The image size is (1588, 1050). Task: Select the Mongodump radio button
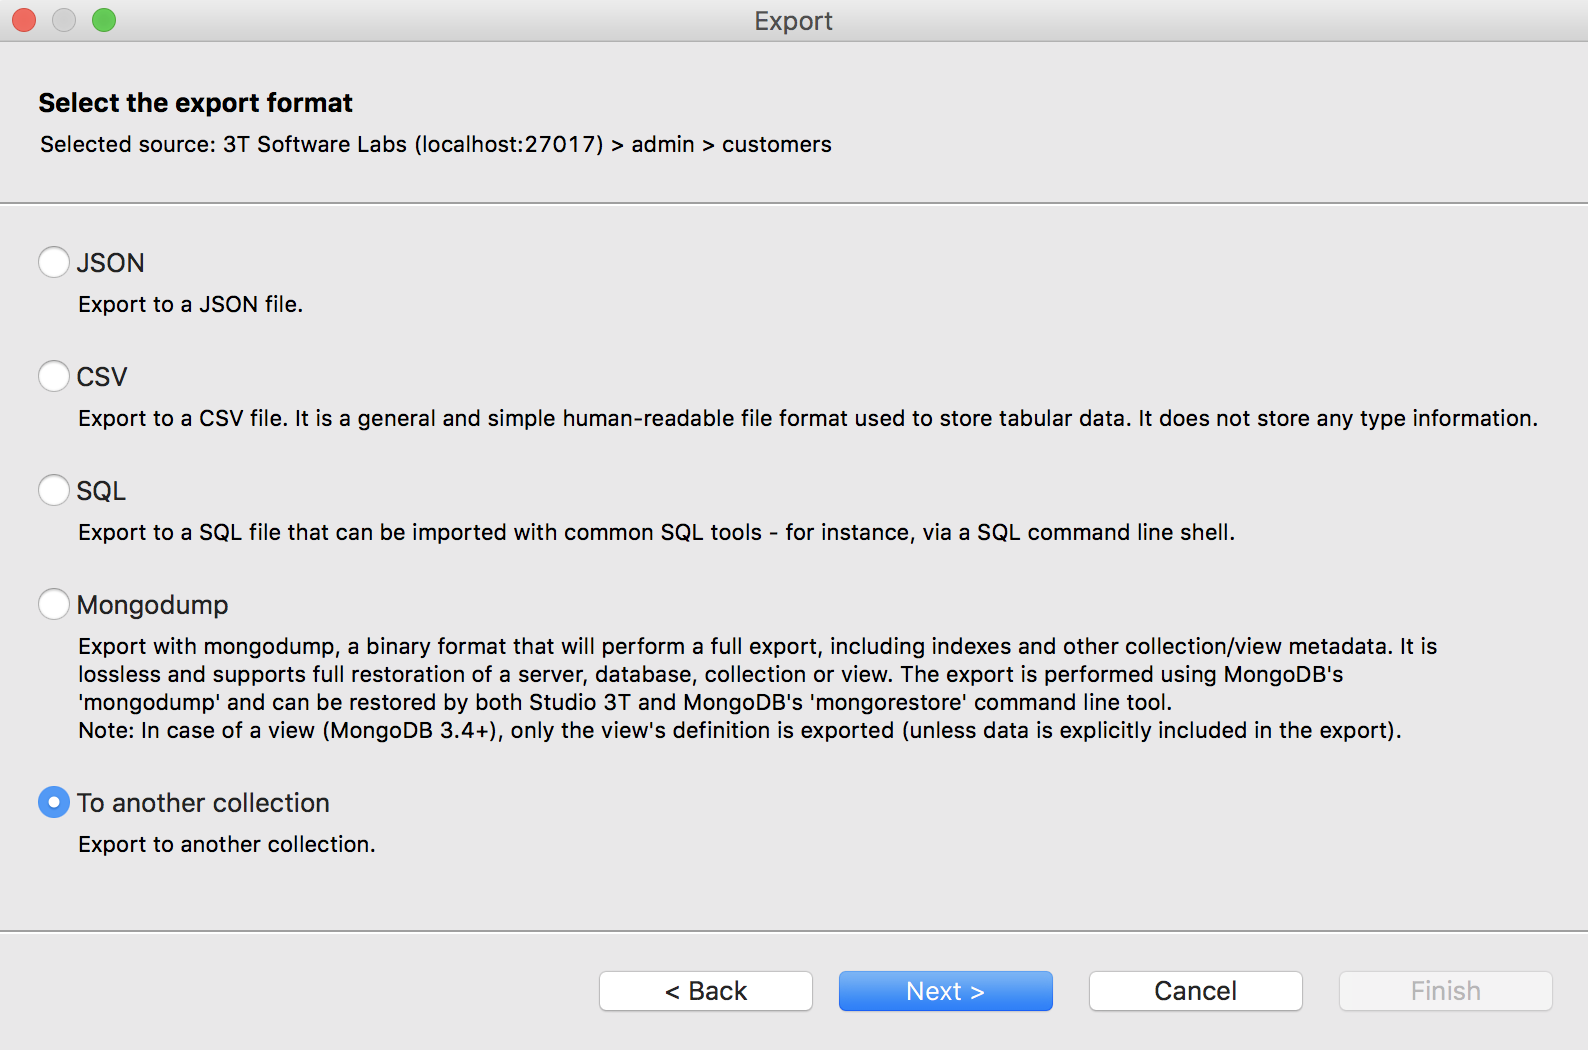(x=54, y=604)
